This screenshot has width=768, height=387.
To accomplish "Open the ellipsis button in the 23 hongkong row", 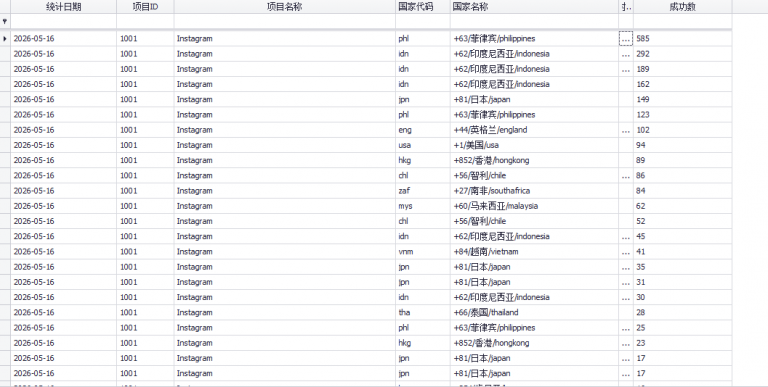I will tap(626, 343).
